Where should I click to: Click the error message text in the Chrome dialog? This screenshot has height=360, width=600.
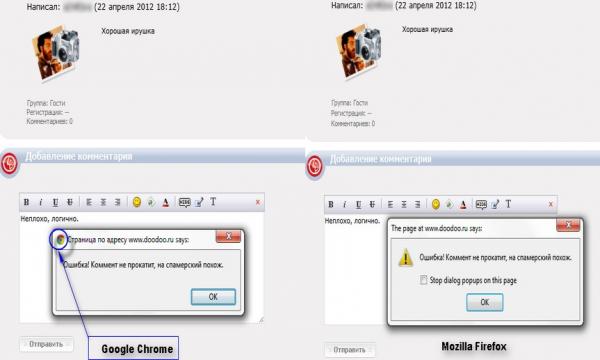[143, 265]
